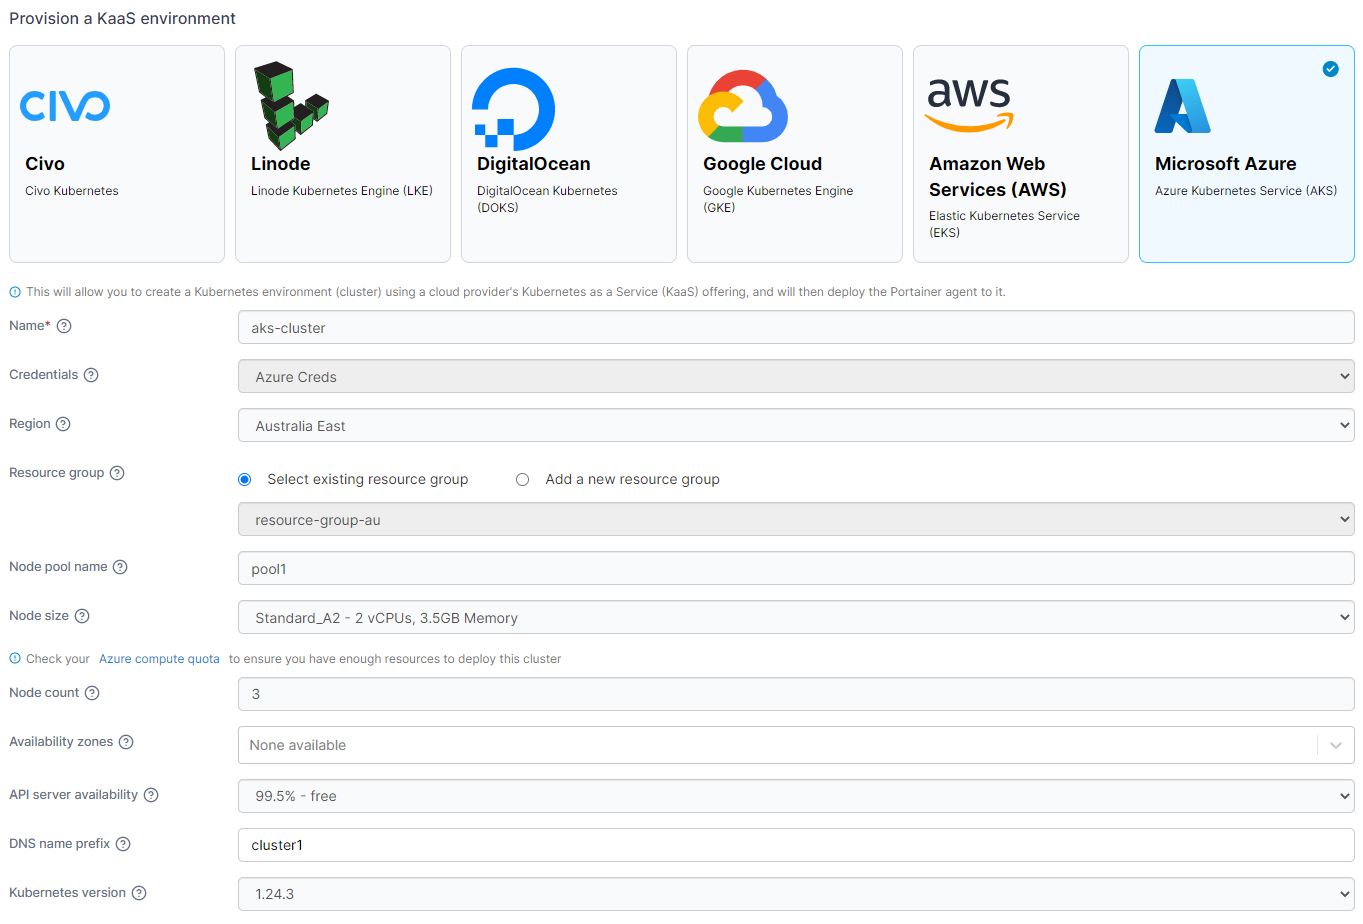This screenshot has height=924, width=1363.
Task: Open the API server availability dropdown
Action: click(x=796, y=796)
